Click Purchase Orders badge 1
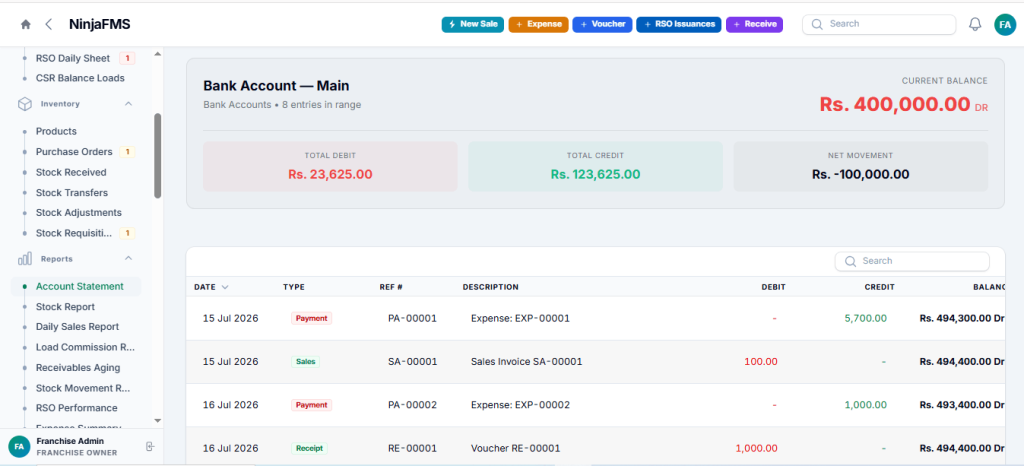The image size is (1024, 466). [x=128, y=151]
